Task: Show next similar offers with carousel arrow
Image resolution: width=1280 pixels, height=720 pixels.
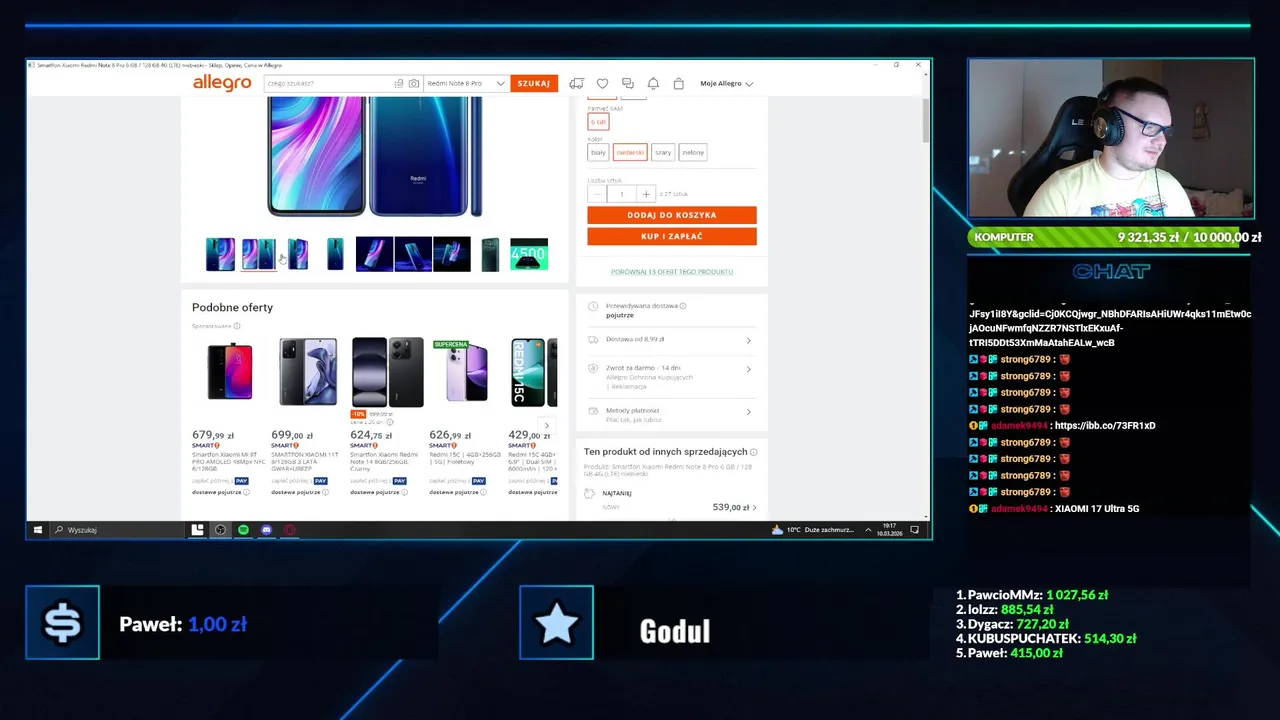Action: pos(546,426)
